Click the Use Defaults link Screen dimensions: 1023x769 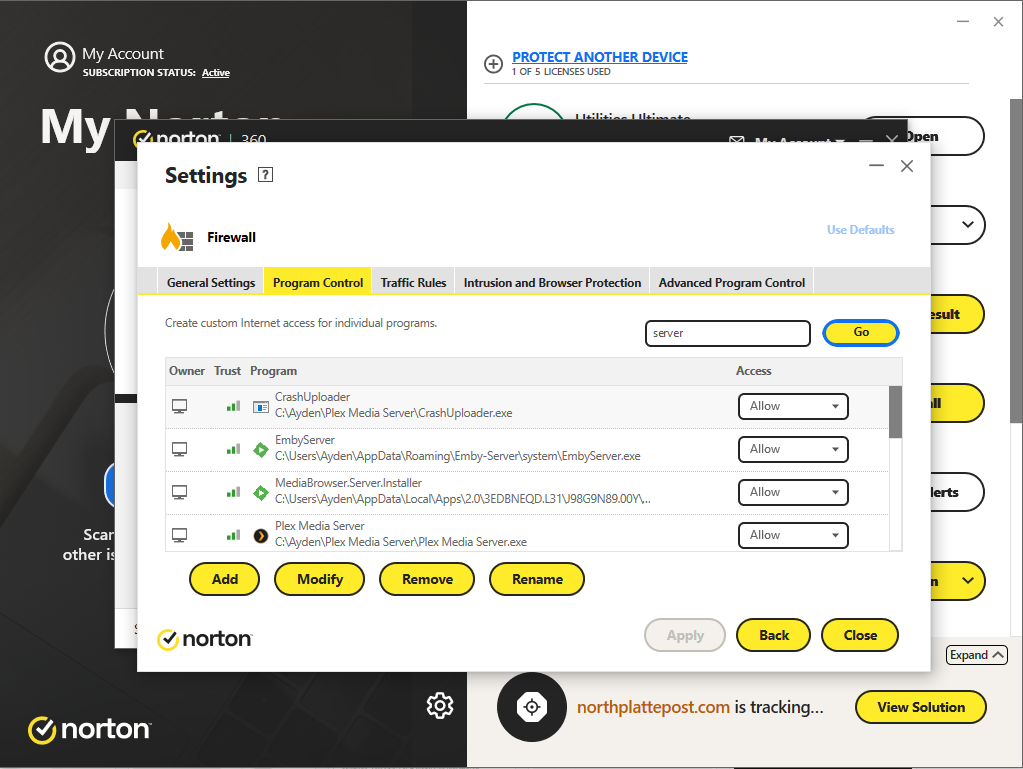pos(861,230)
